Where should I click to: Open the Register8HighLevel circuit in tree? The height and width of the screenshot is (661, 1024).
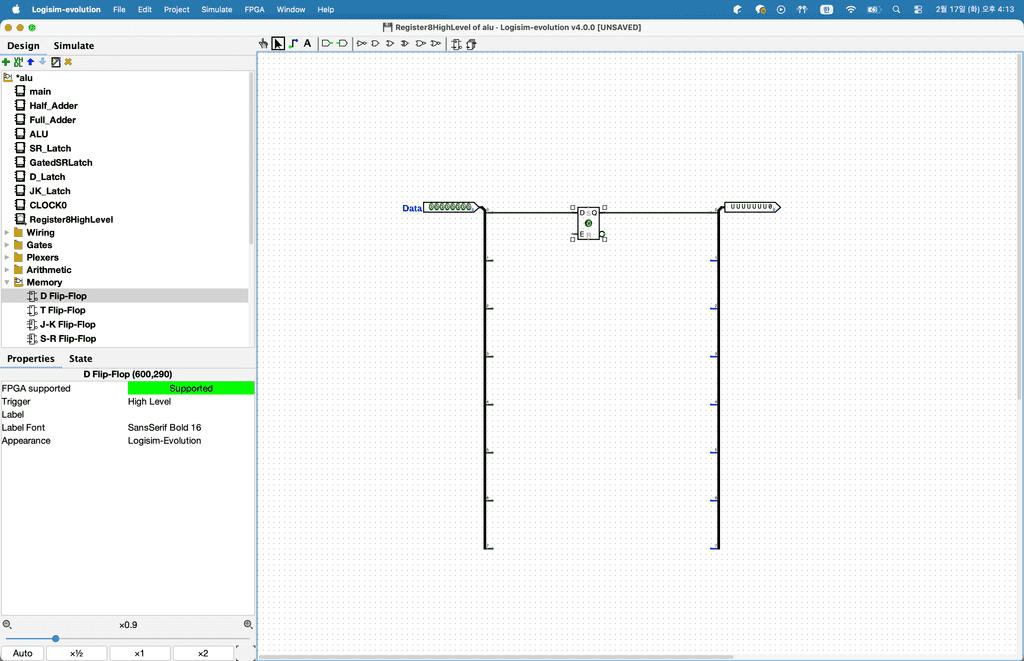click(x=71, y=219)
